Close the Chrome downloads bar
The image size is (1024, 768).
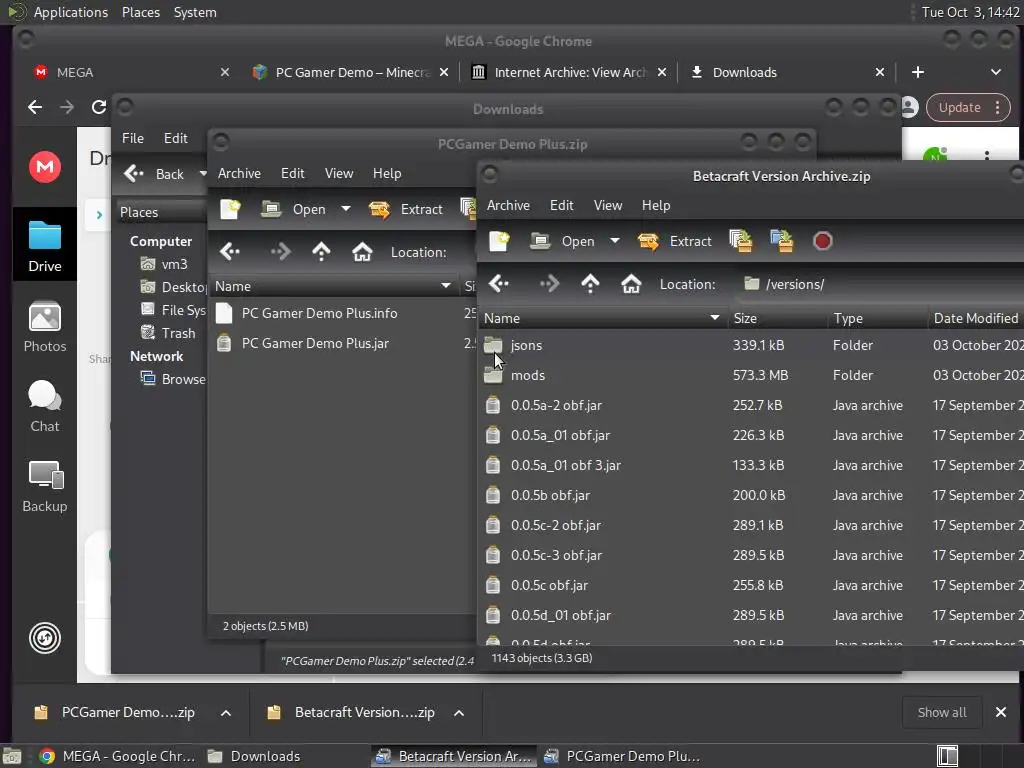1000,712
